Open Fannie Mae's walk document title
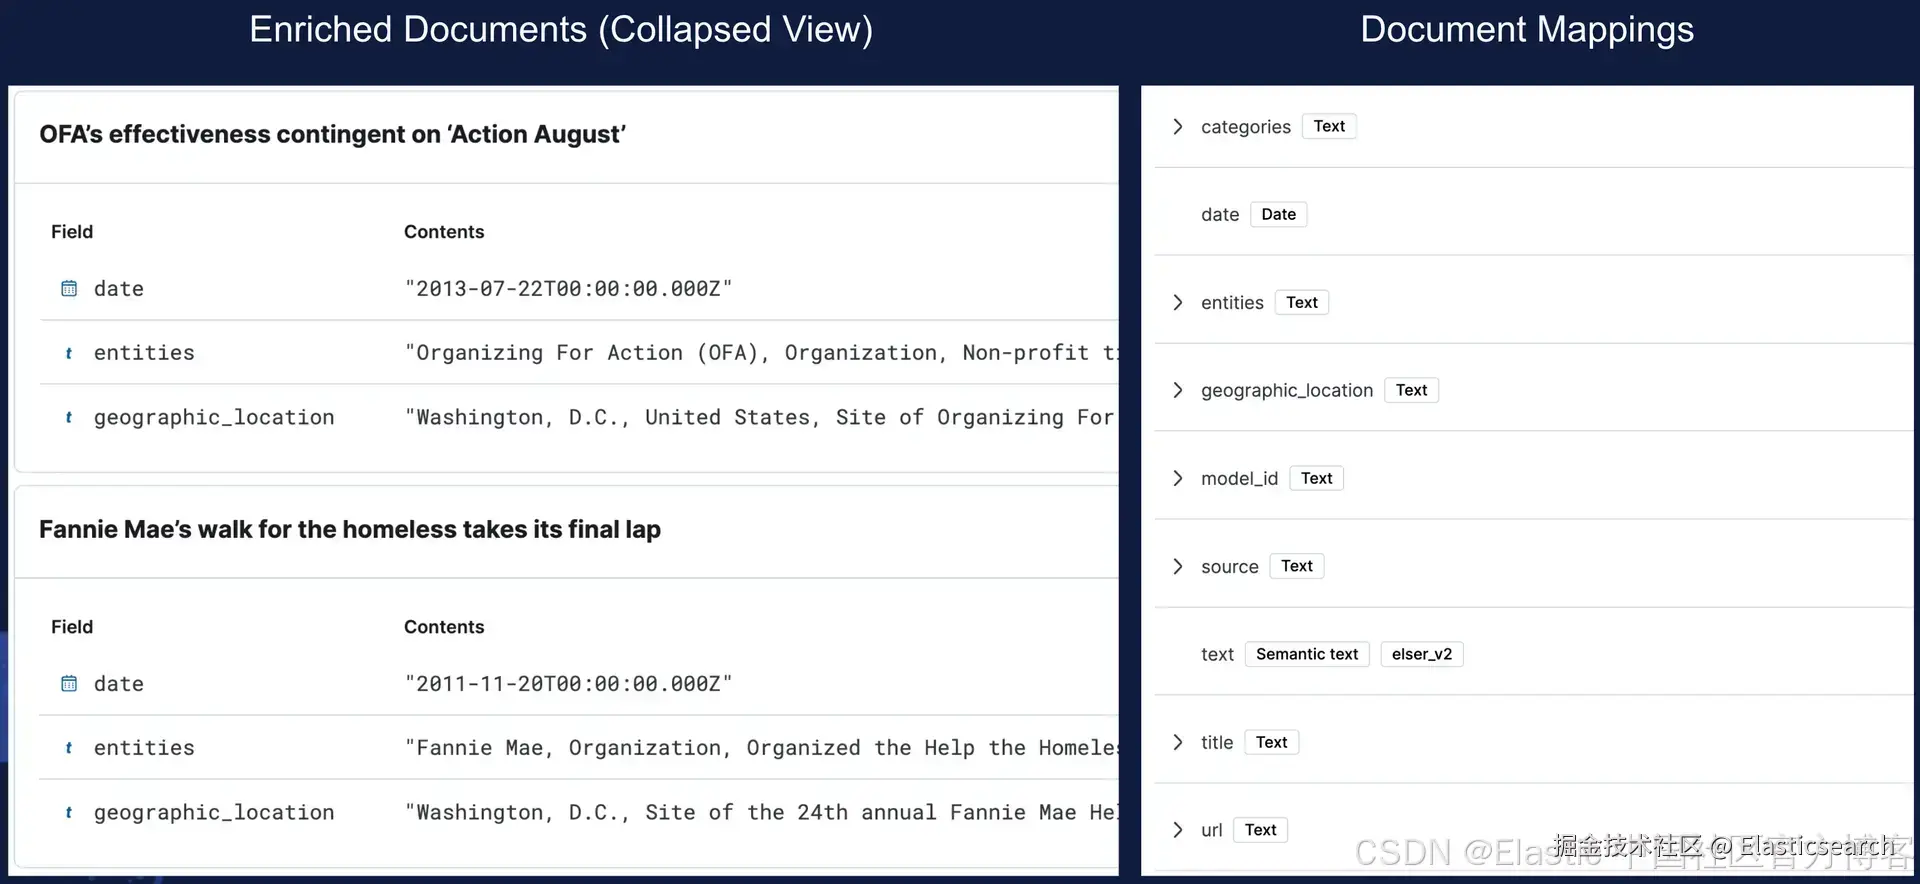The height and width of the screenshot is (884, 1920). pyautogui.click(x=350, y=529)
